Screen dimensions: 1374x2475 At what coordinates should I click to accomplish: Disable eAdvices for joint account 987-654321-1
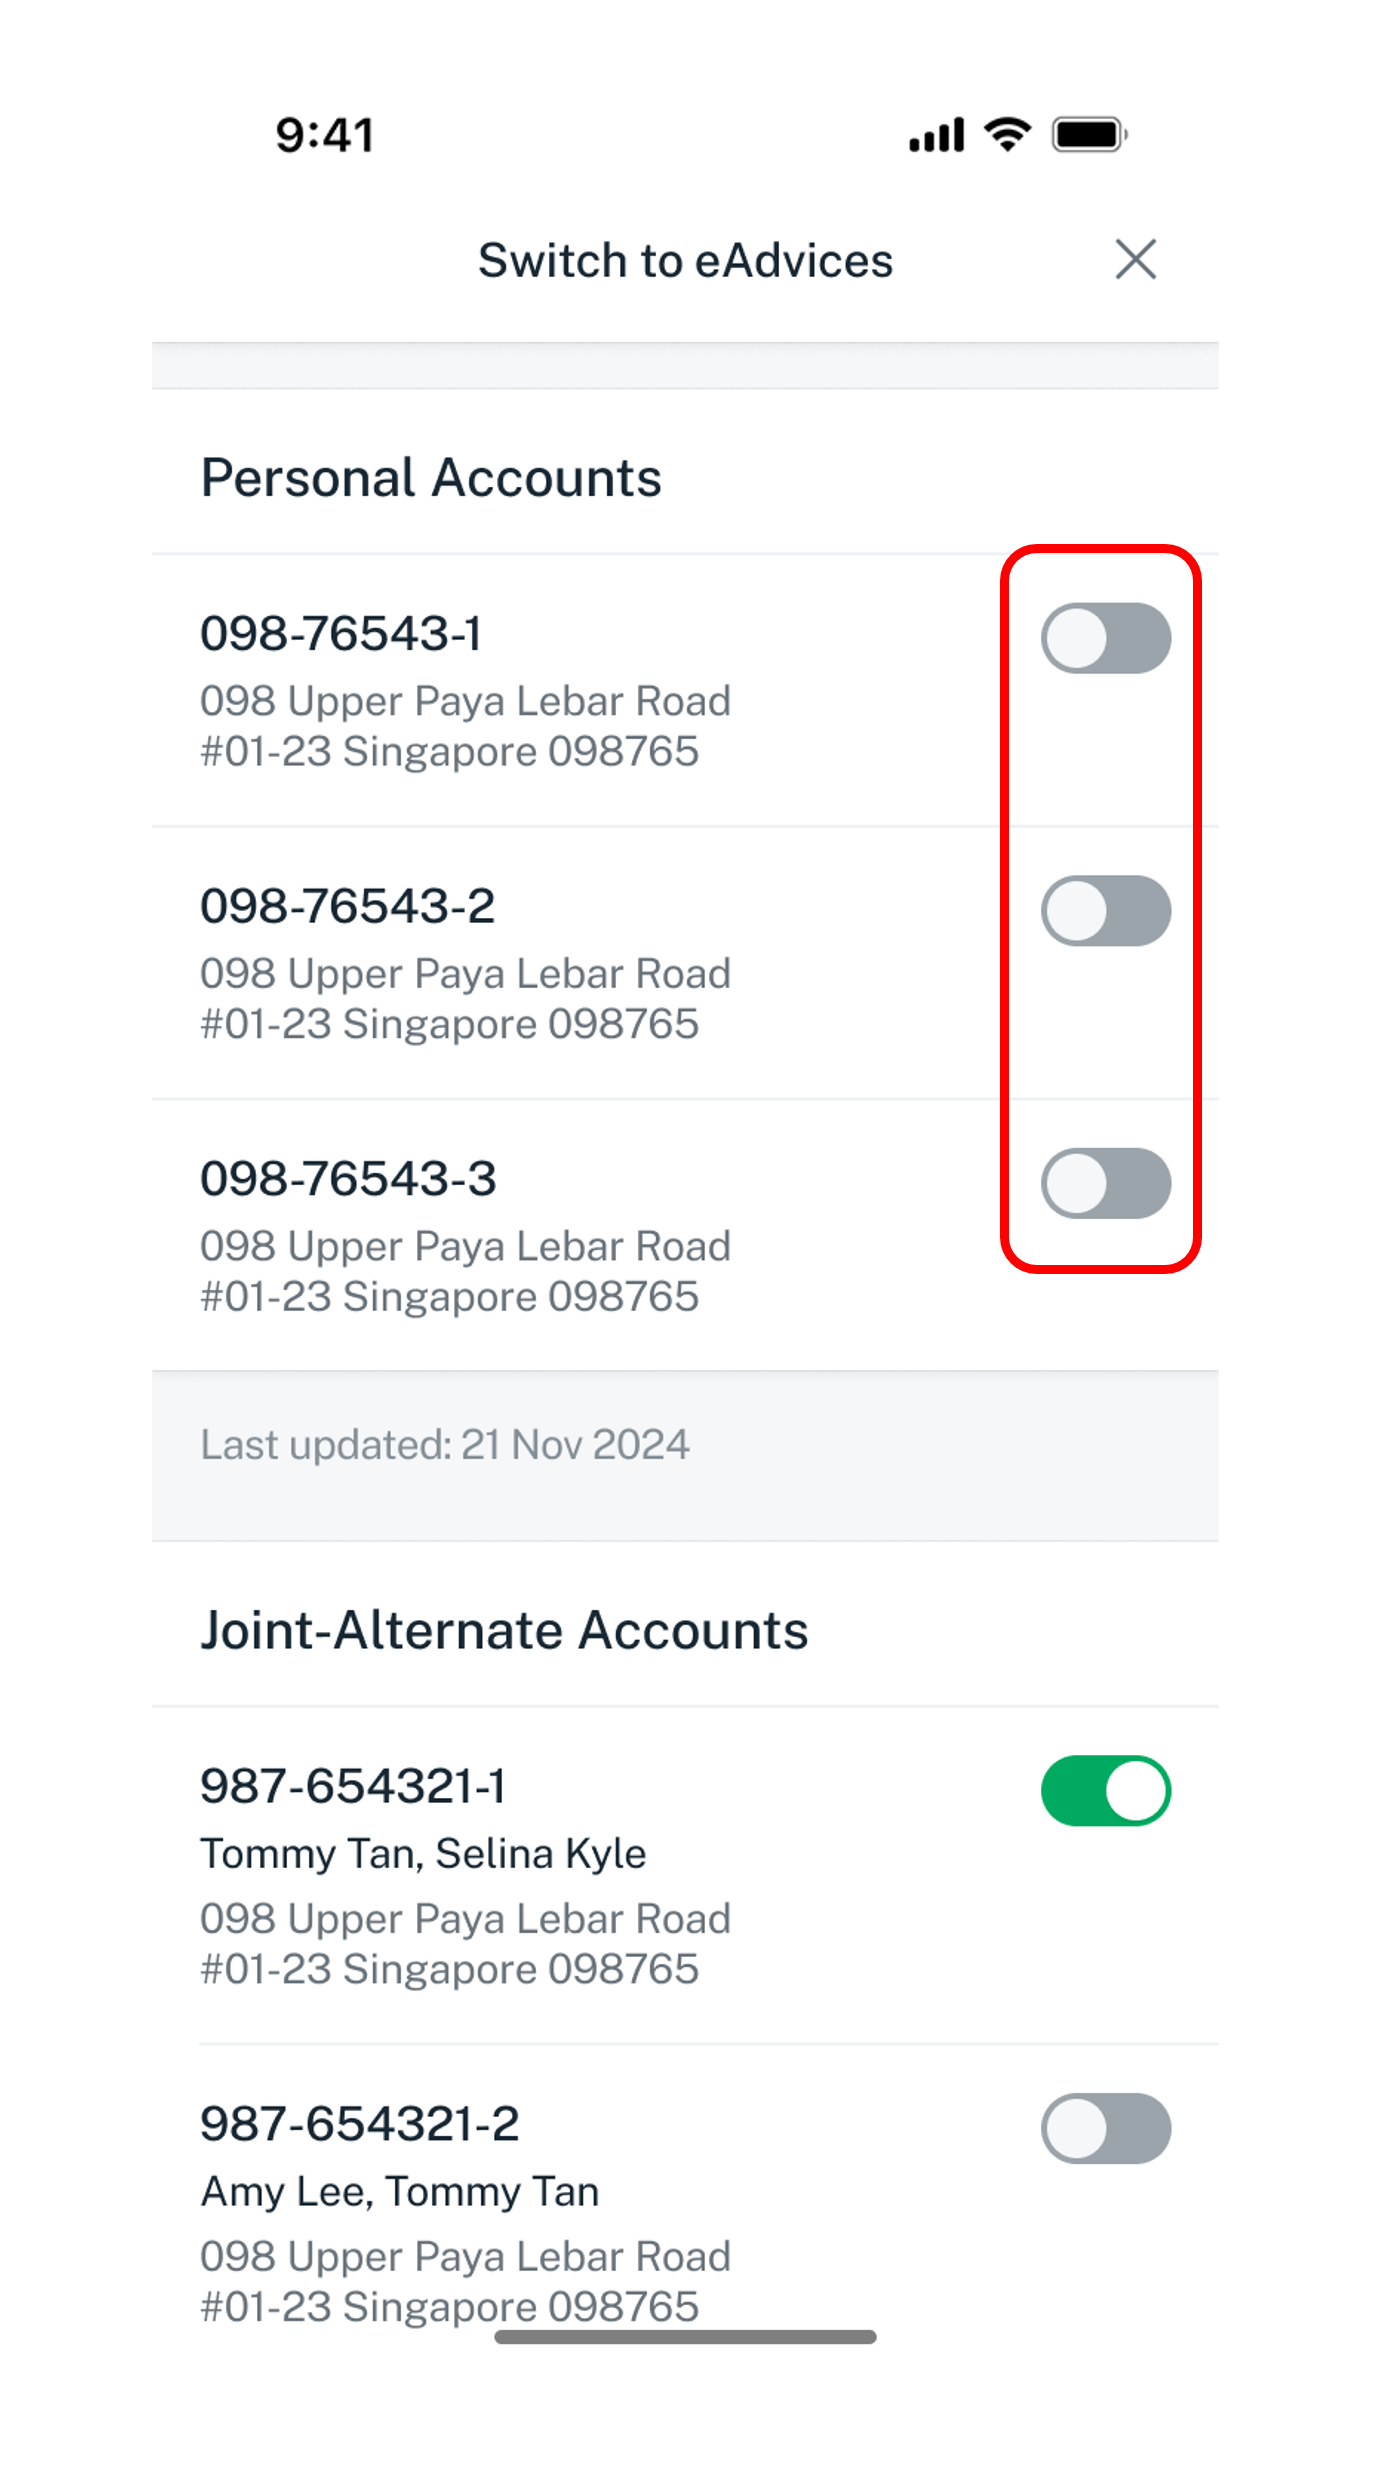pyautogui.click(x=1106, y=1790)
